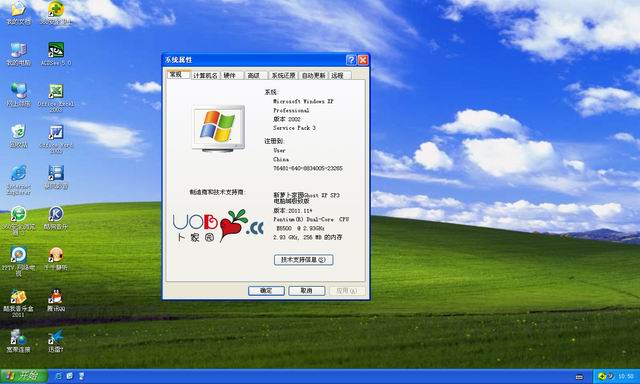Click the third quick launch icon
This screenshot has height=384, width=640.
click(x=81, y=376)
